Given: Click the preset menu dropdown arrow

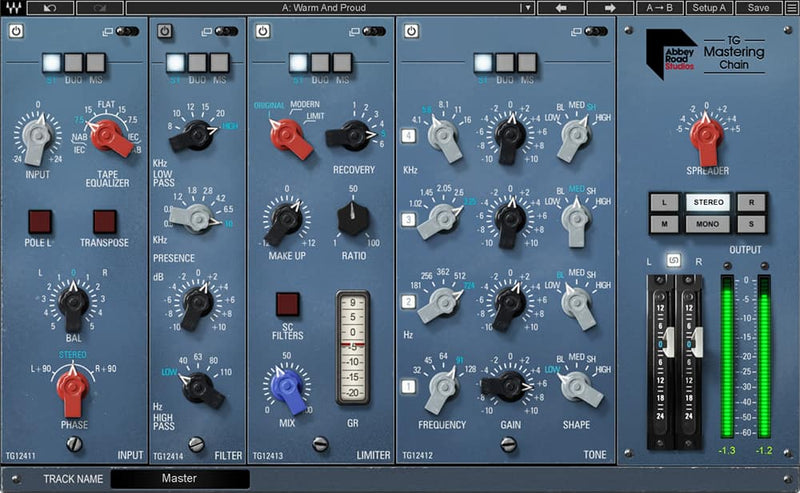Looking at the screenshot, I should pos(526,8).
